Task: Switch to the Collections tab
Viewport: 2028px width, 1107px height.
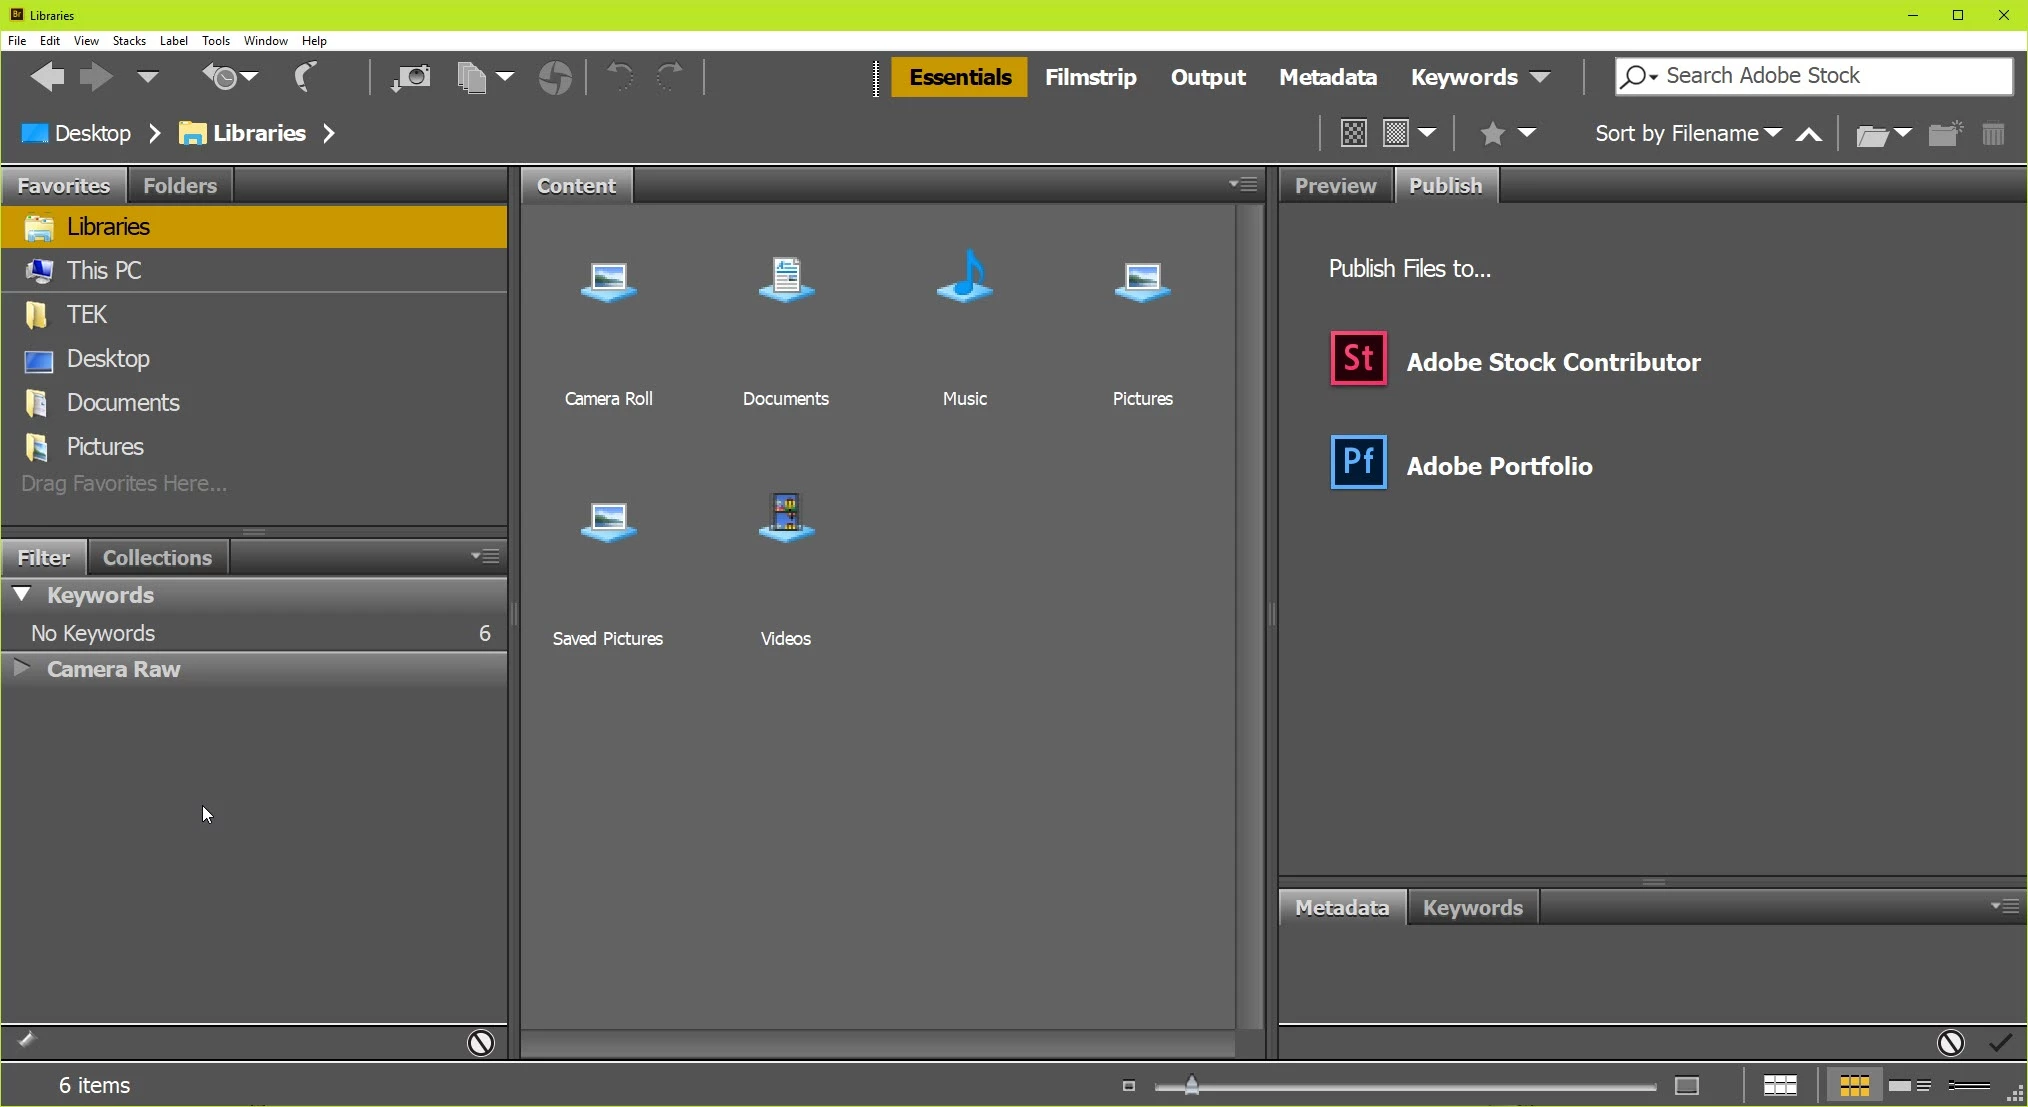Action: point(157,557)
